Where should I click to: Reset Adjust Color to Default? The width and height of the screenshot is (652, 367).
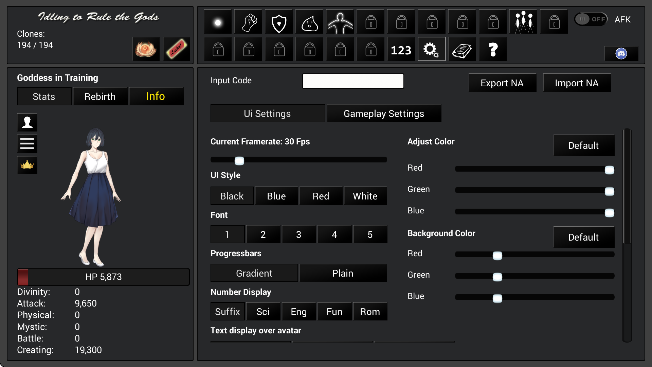pyautogui.click(x=583, y=145)
